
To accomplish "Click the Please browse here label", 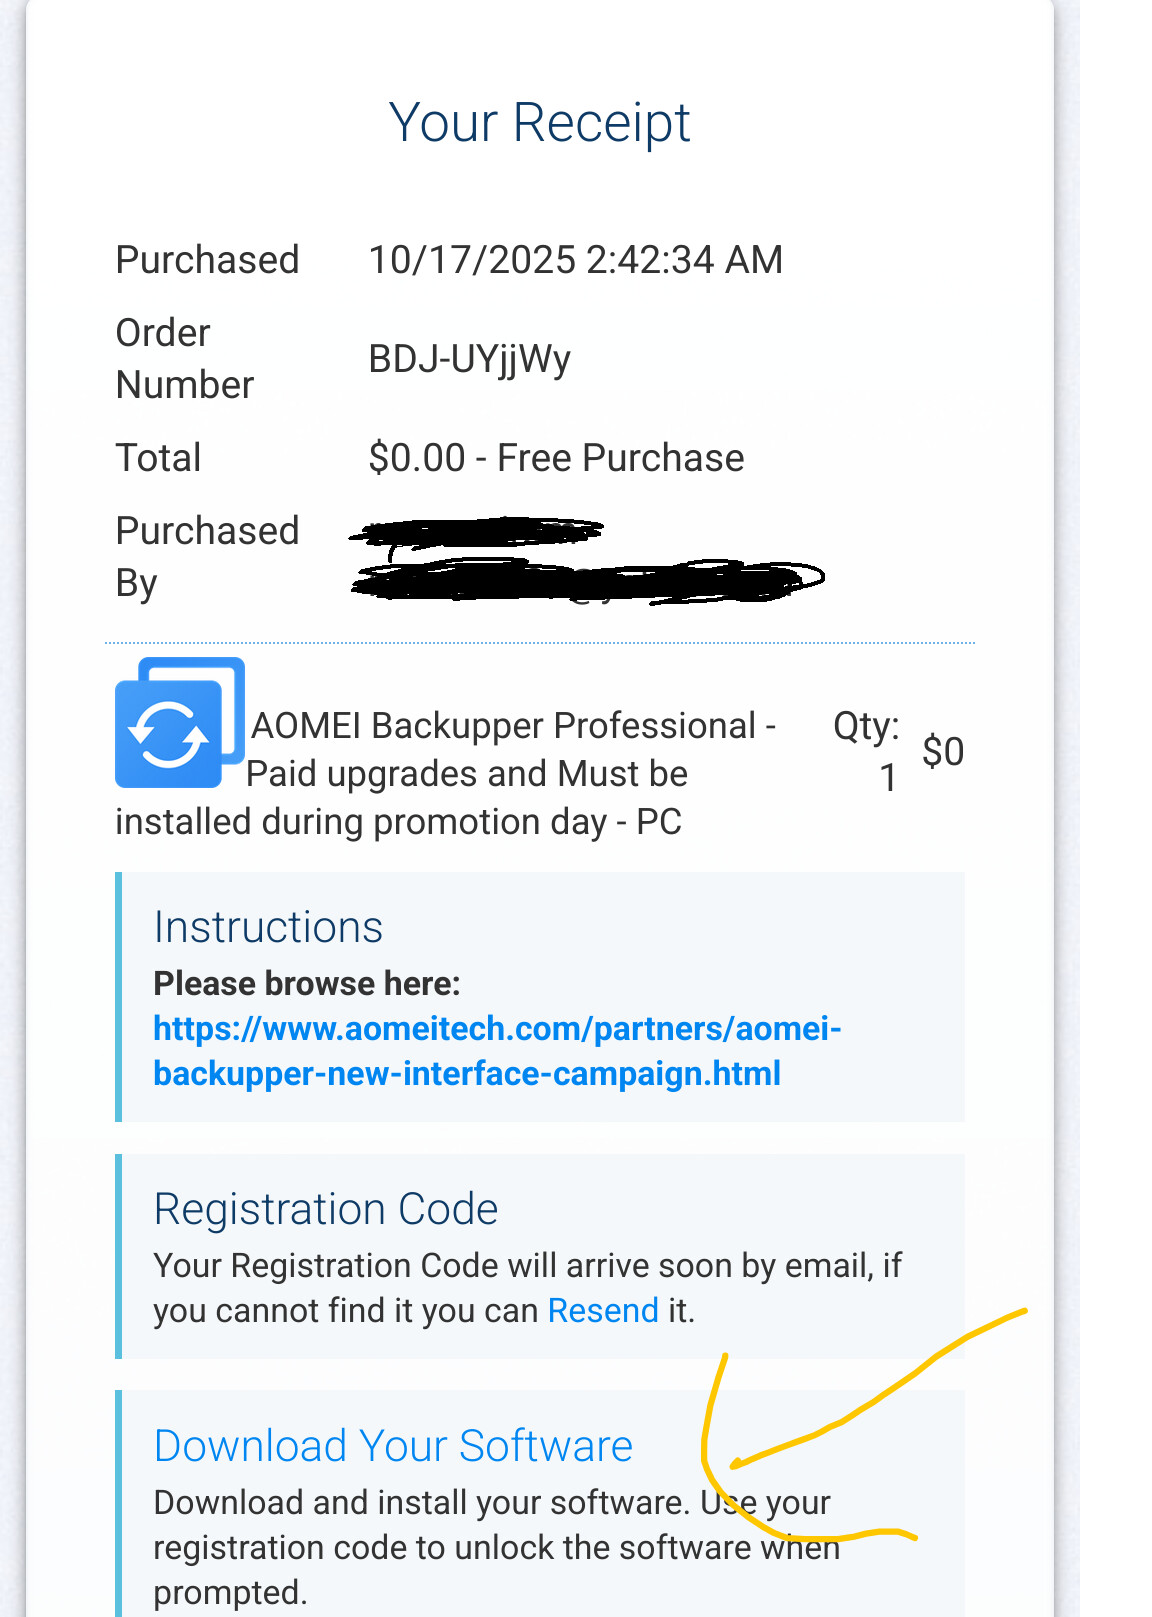I will [306, 984].
